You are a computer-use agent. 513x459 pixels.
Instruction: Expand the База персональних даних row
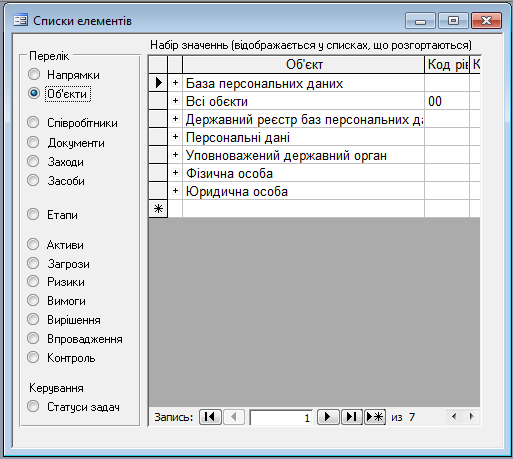pyautogui.click(x=175, y=83)
